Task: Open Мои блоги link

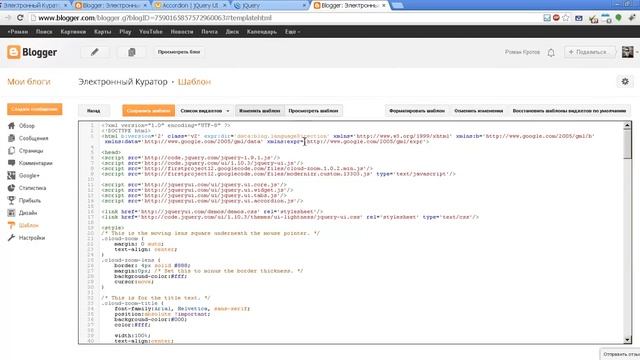Action: click(29, 82)
